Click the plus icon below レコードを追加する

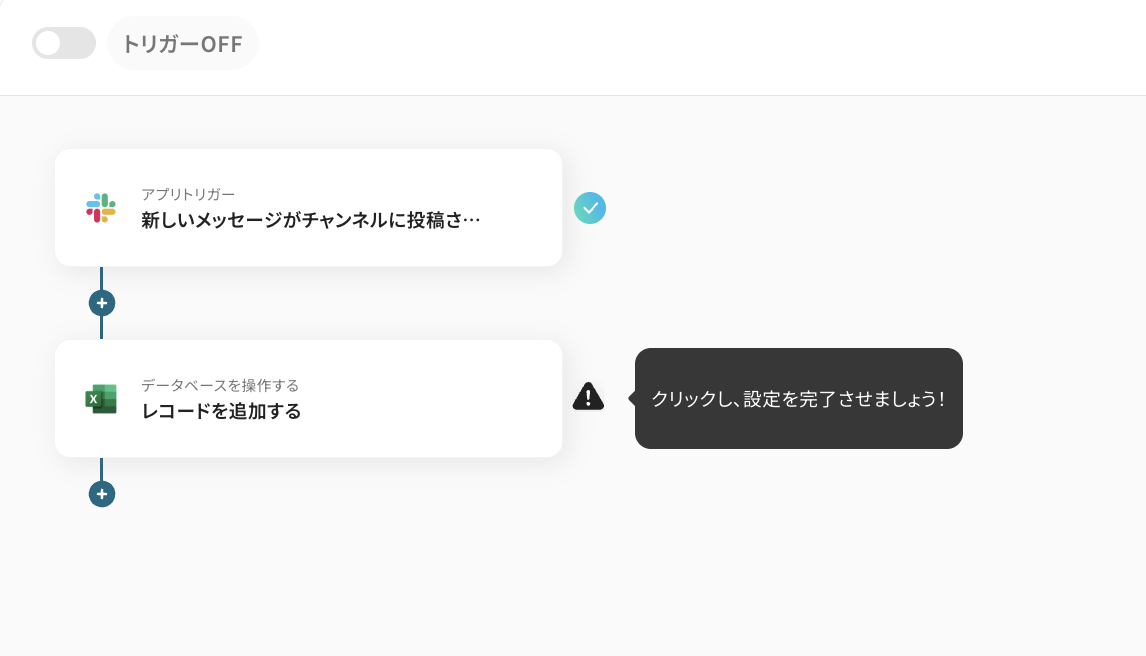(x=101, y=493)
